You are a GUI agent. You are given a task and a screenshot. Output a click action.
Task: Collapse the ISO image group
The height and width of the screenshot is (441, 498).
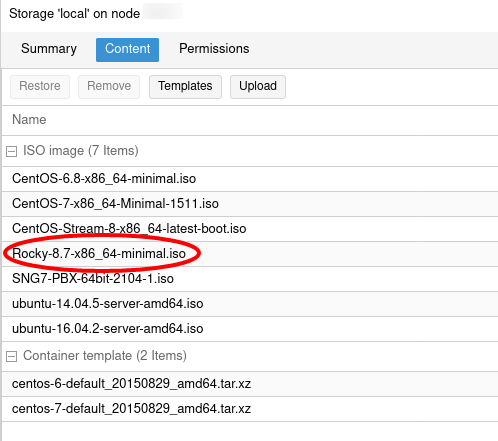coord(11,152)
